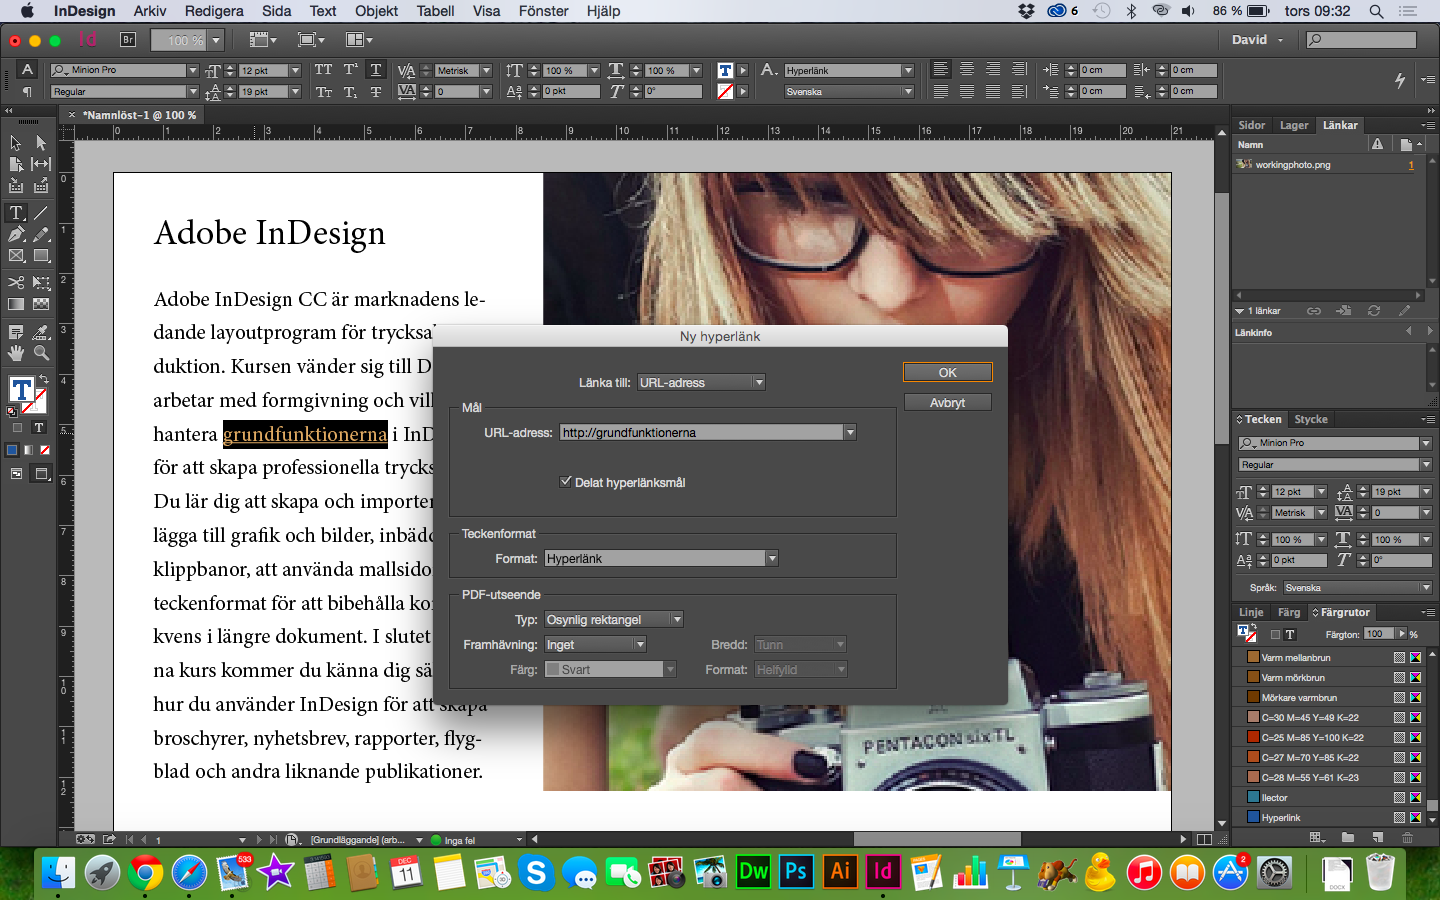The image size is (1440, 900).
Task: Select the Gradient Swatch tool
Action: [x=16, y=304]
